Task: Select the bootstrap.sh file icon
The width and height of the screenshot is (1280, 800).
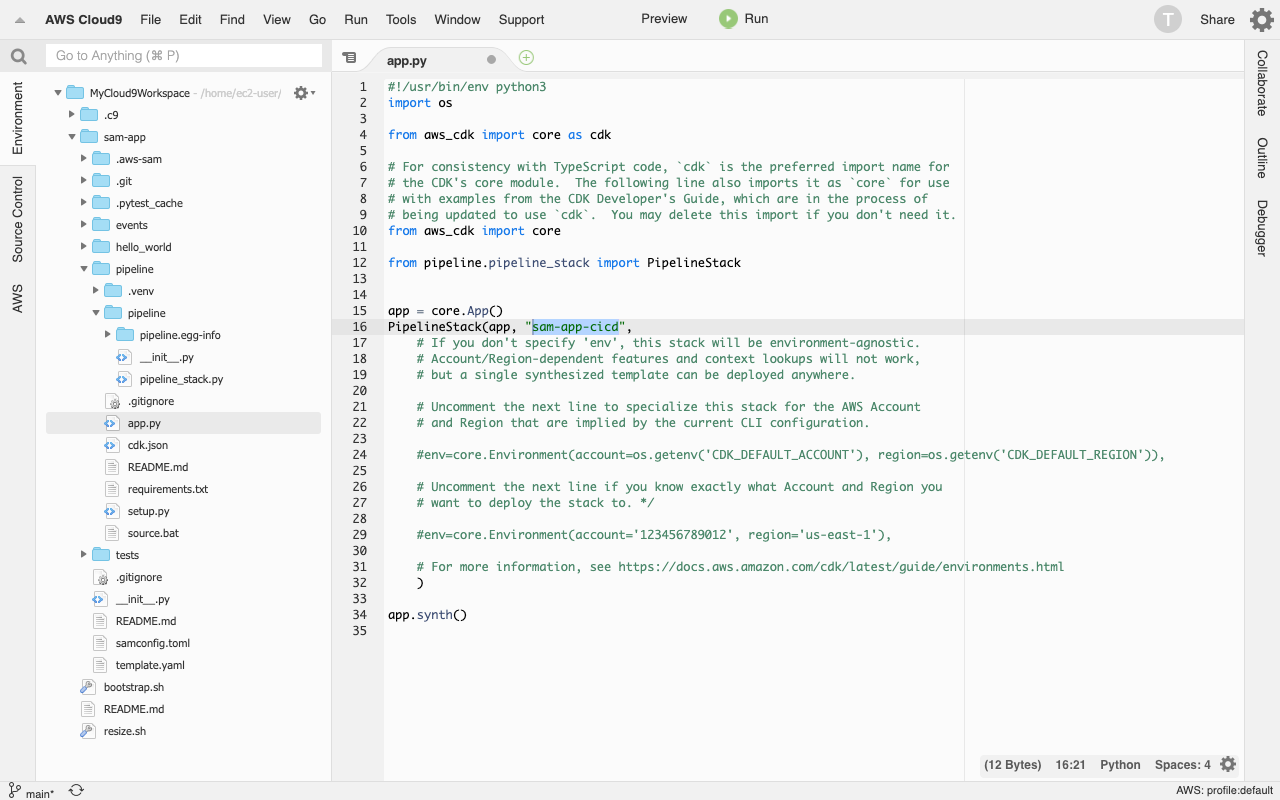Action: [88, 687]
